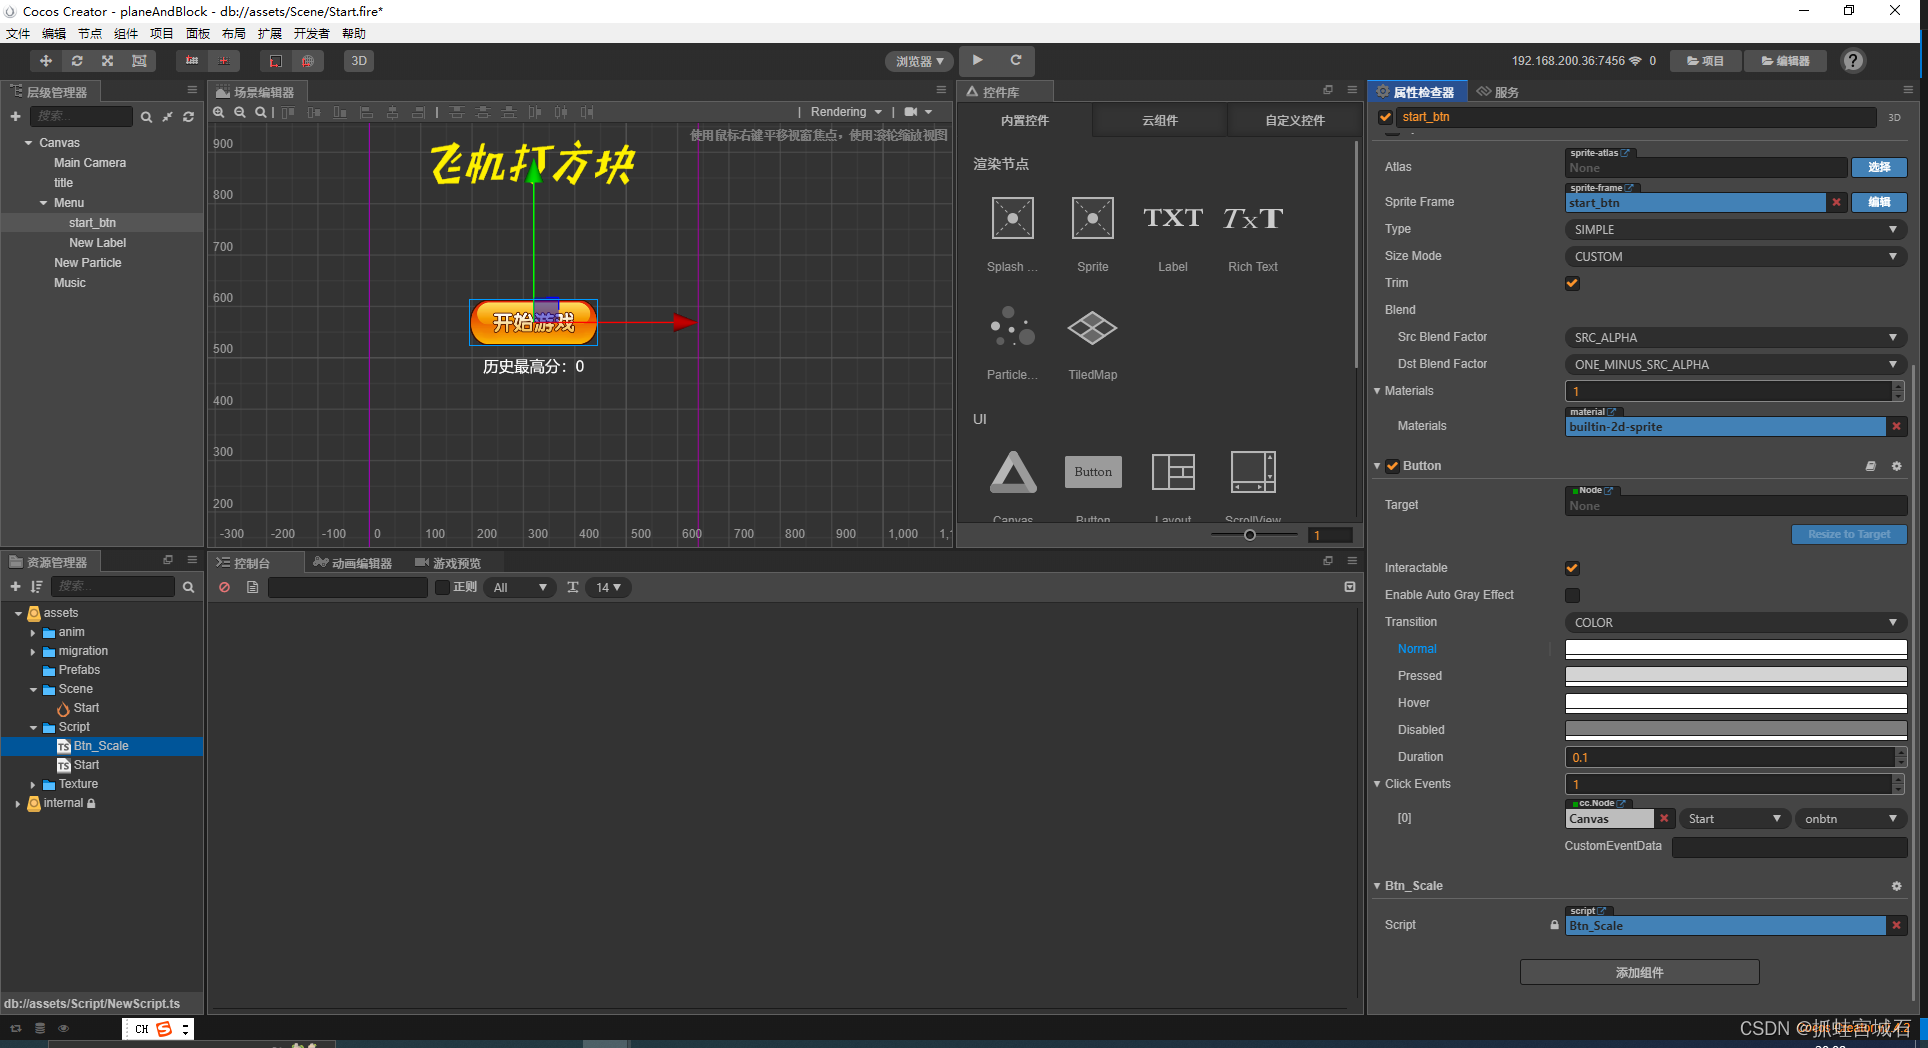The width and height of the screenshot is (1928, 1048).
Task: Zoom out the scene editor
Action: [240, 112]
